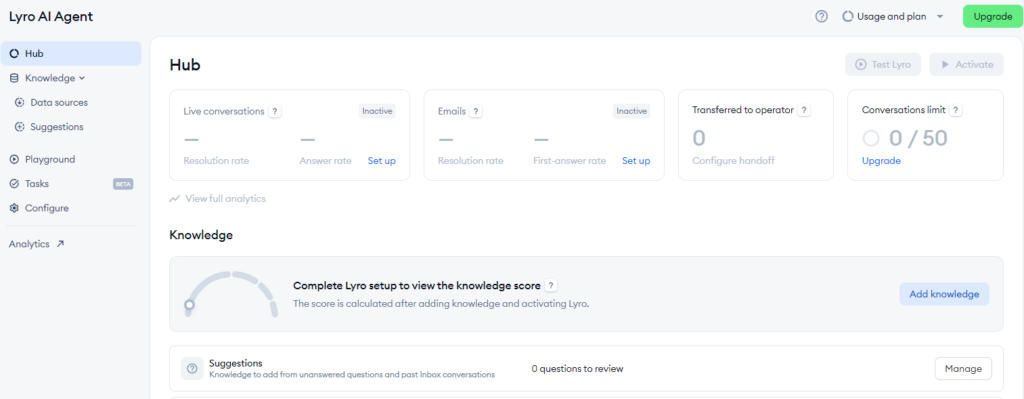The height and width of the screenshot is (399, 1024).
Task: Click the Upgrade link under Conversations limit
Action: click(x=881, y=161)
